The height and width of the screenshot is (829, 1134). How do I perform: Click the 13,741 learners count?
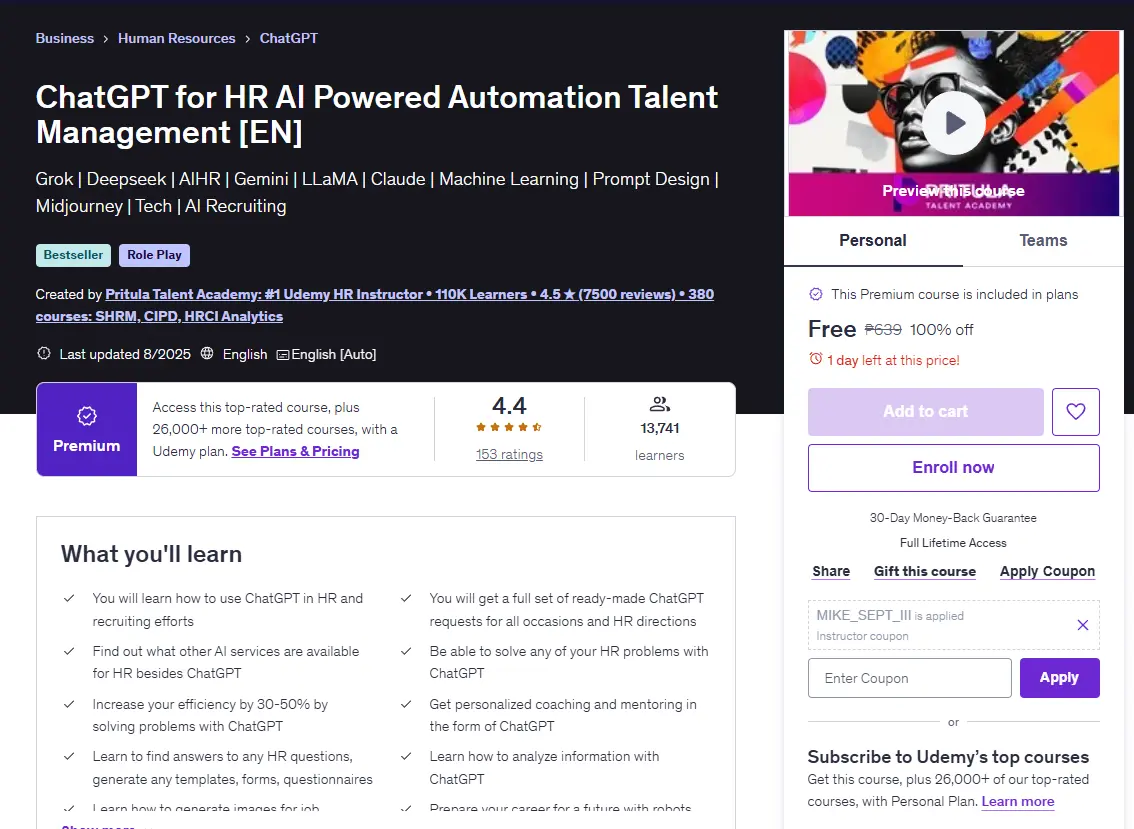660,428
